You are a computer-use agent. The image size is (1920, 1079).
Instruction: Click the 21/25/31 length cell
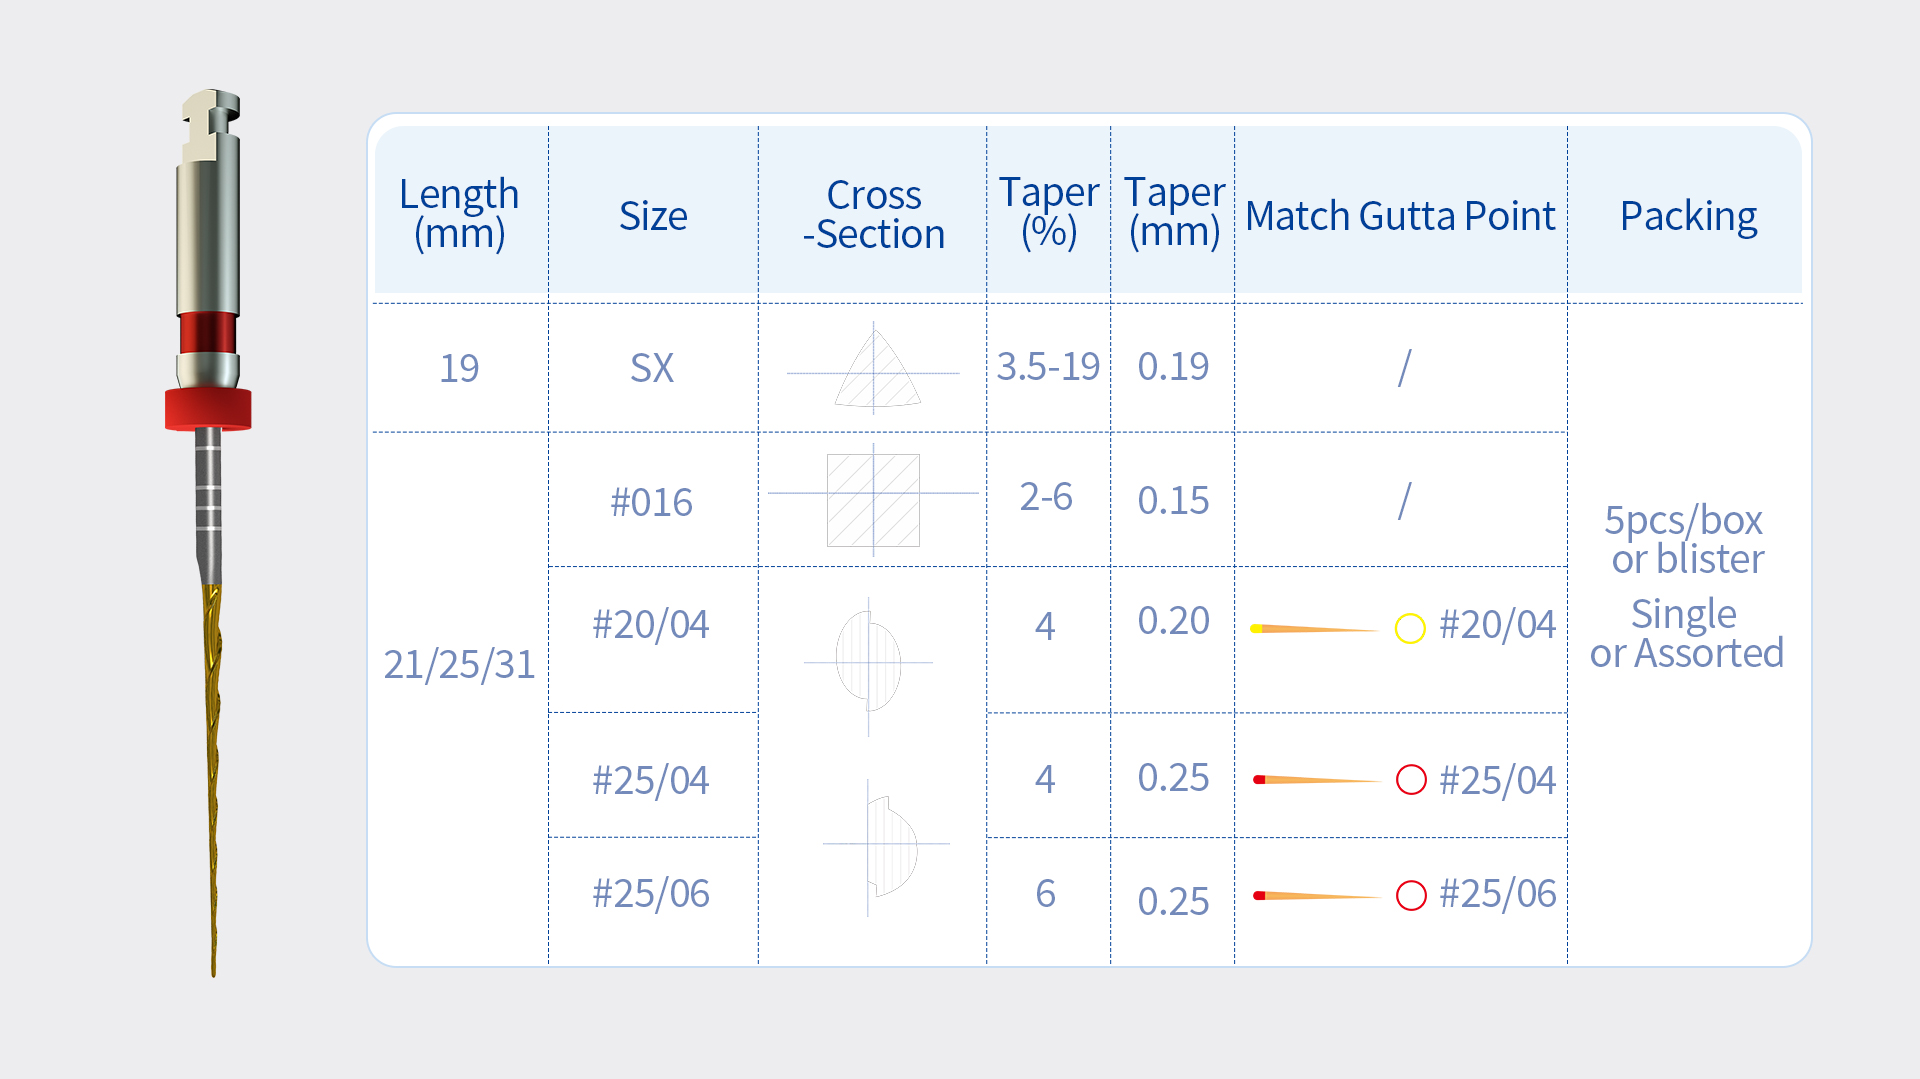click(459, 664)
